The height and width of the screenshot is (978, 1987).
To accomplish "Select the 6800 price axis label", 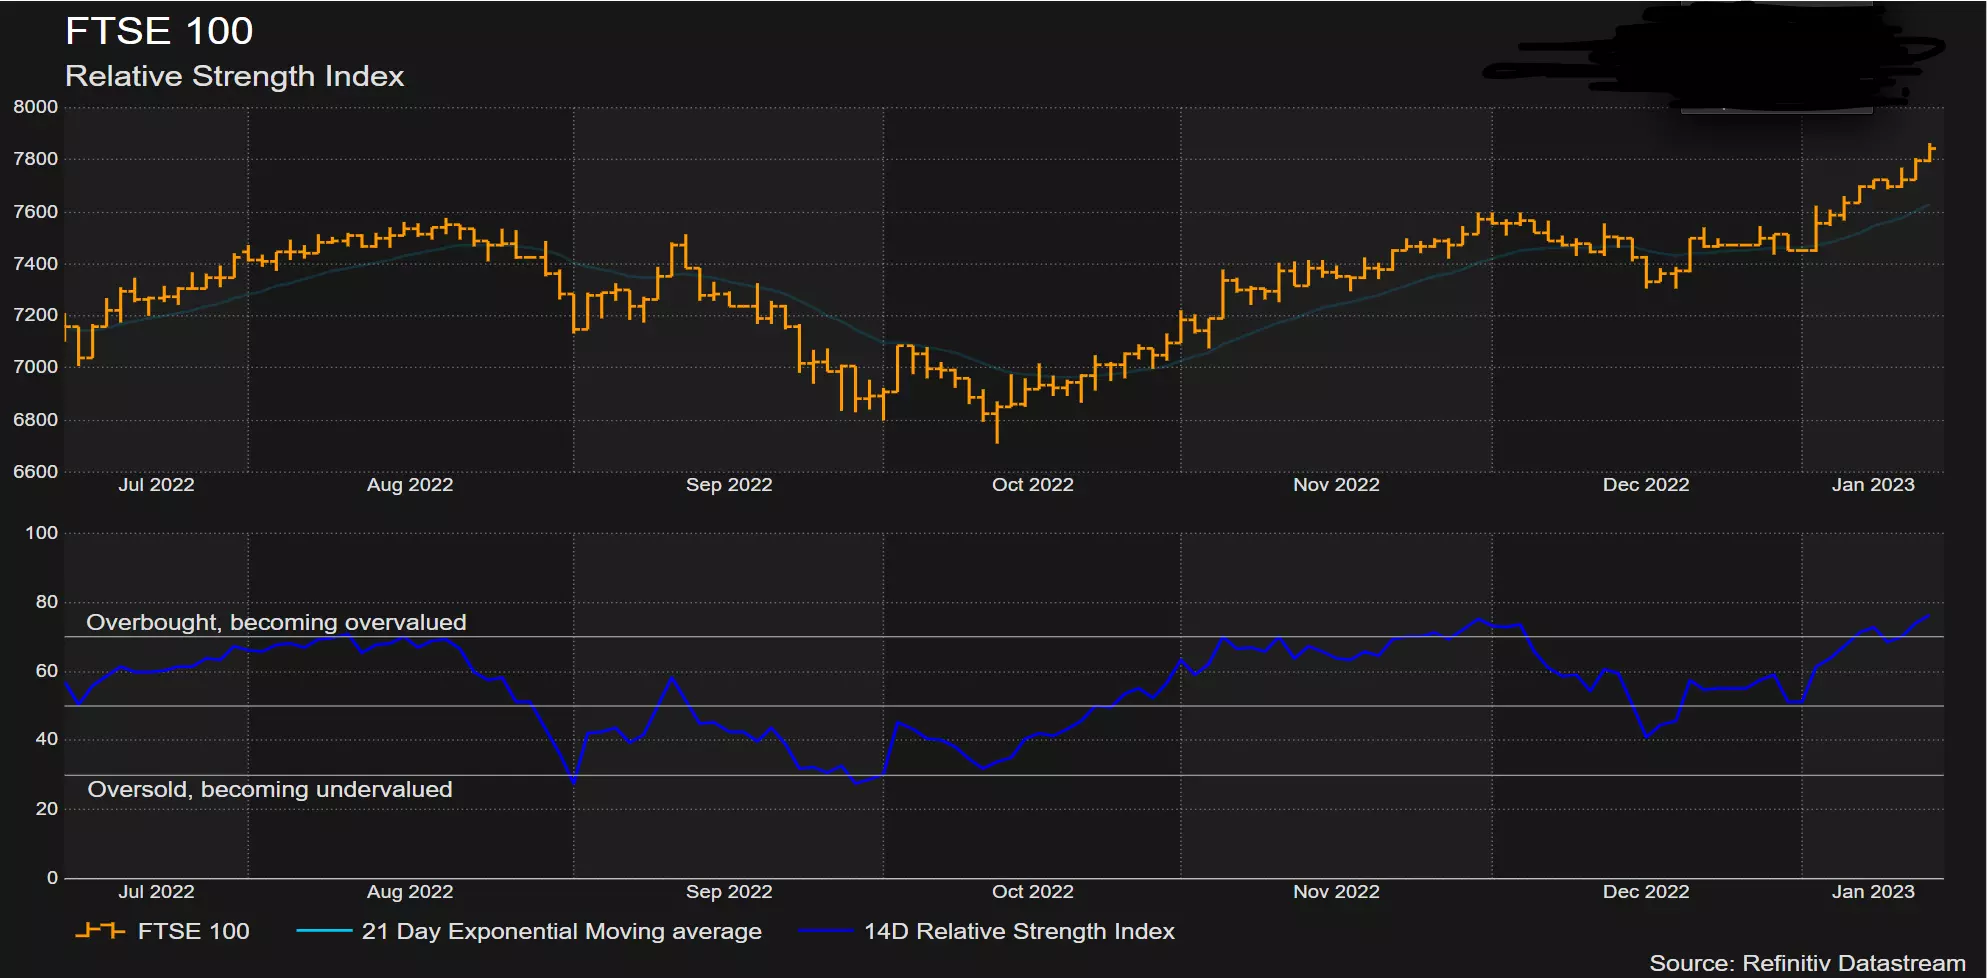I will 35,420.
